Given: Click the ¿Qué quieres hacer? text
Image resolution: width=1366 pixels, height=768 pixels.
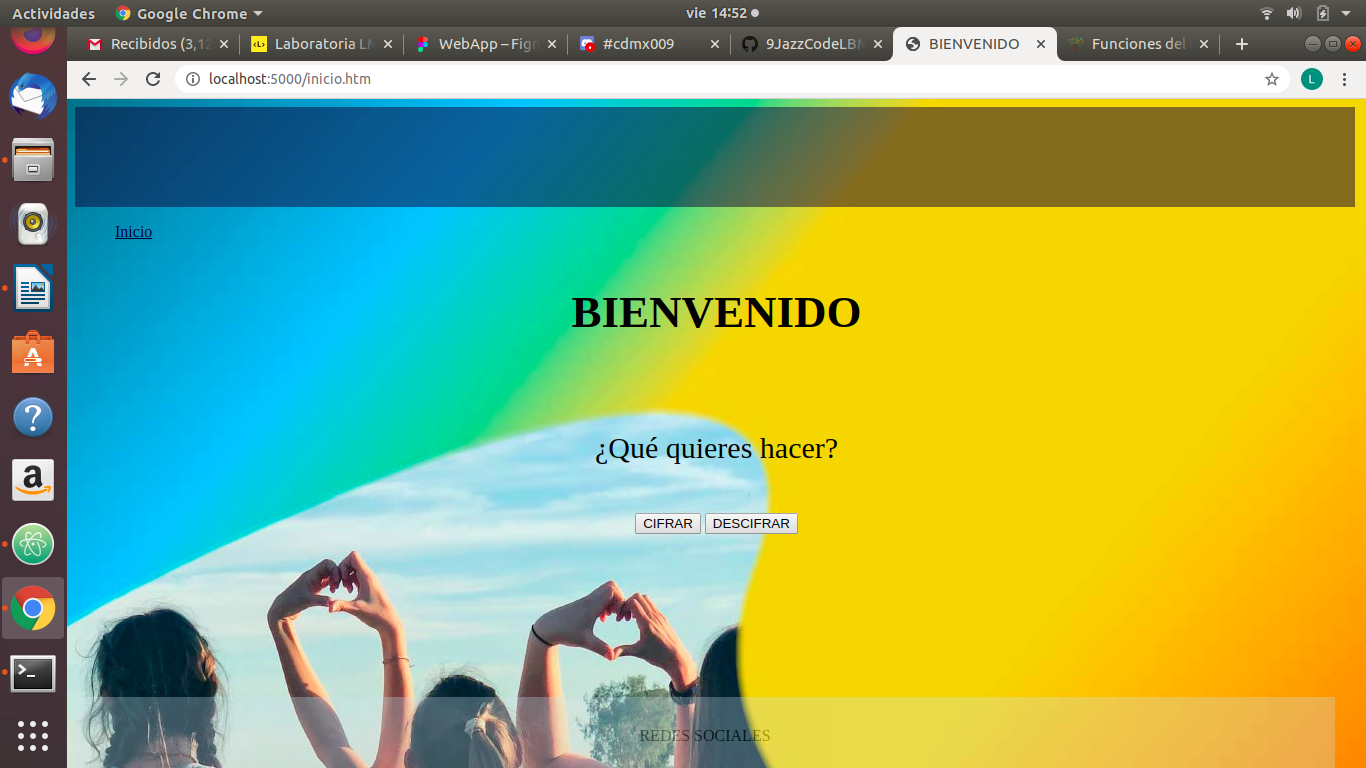Looking at the screenshot, I should 716,449.
